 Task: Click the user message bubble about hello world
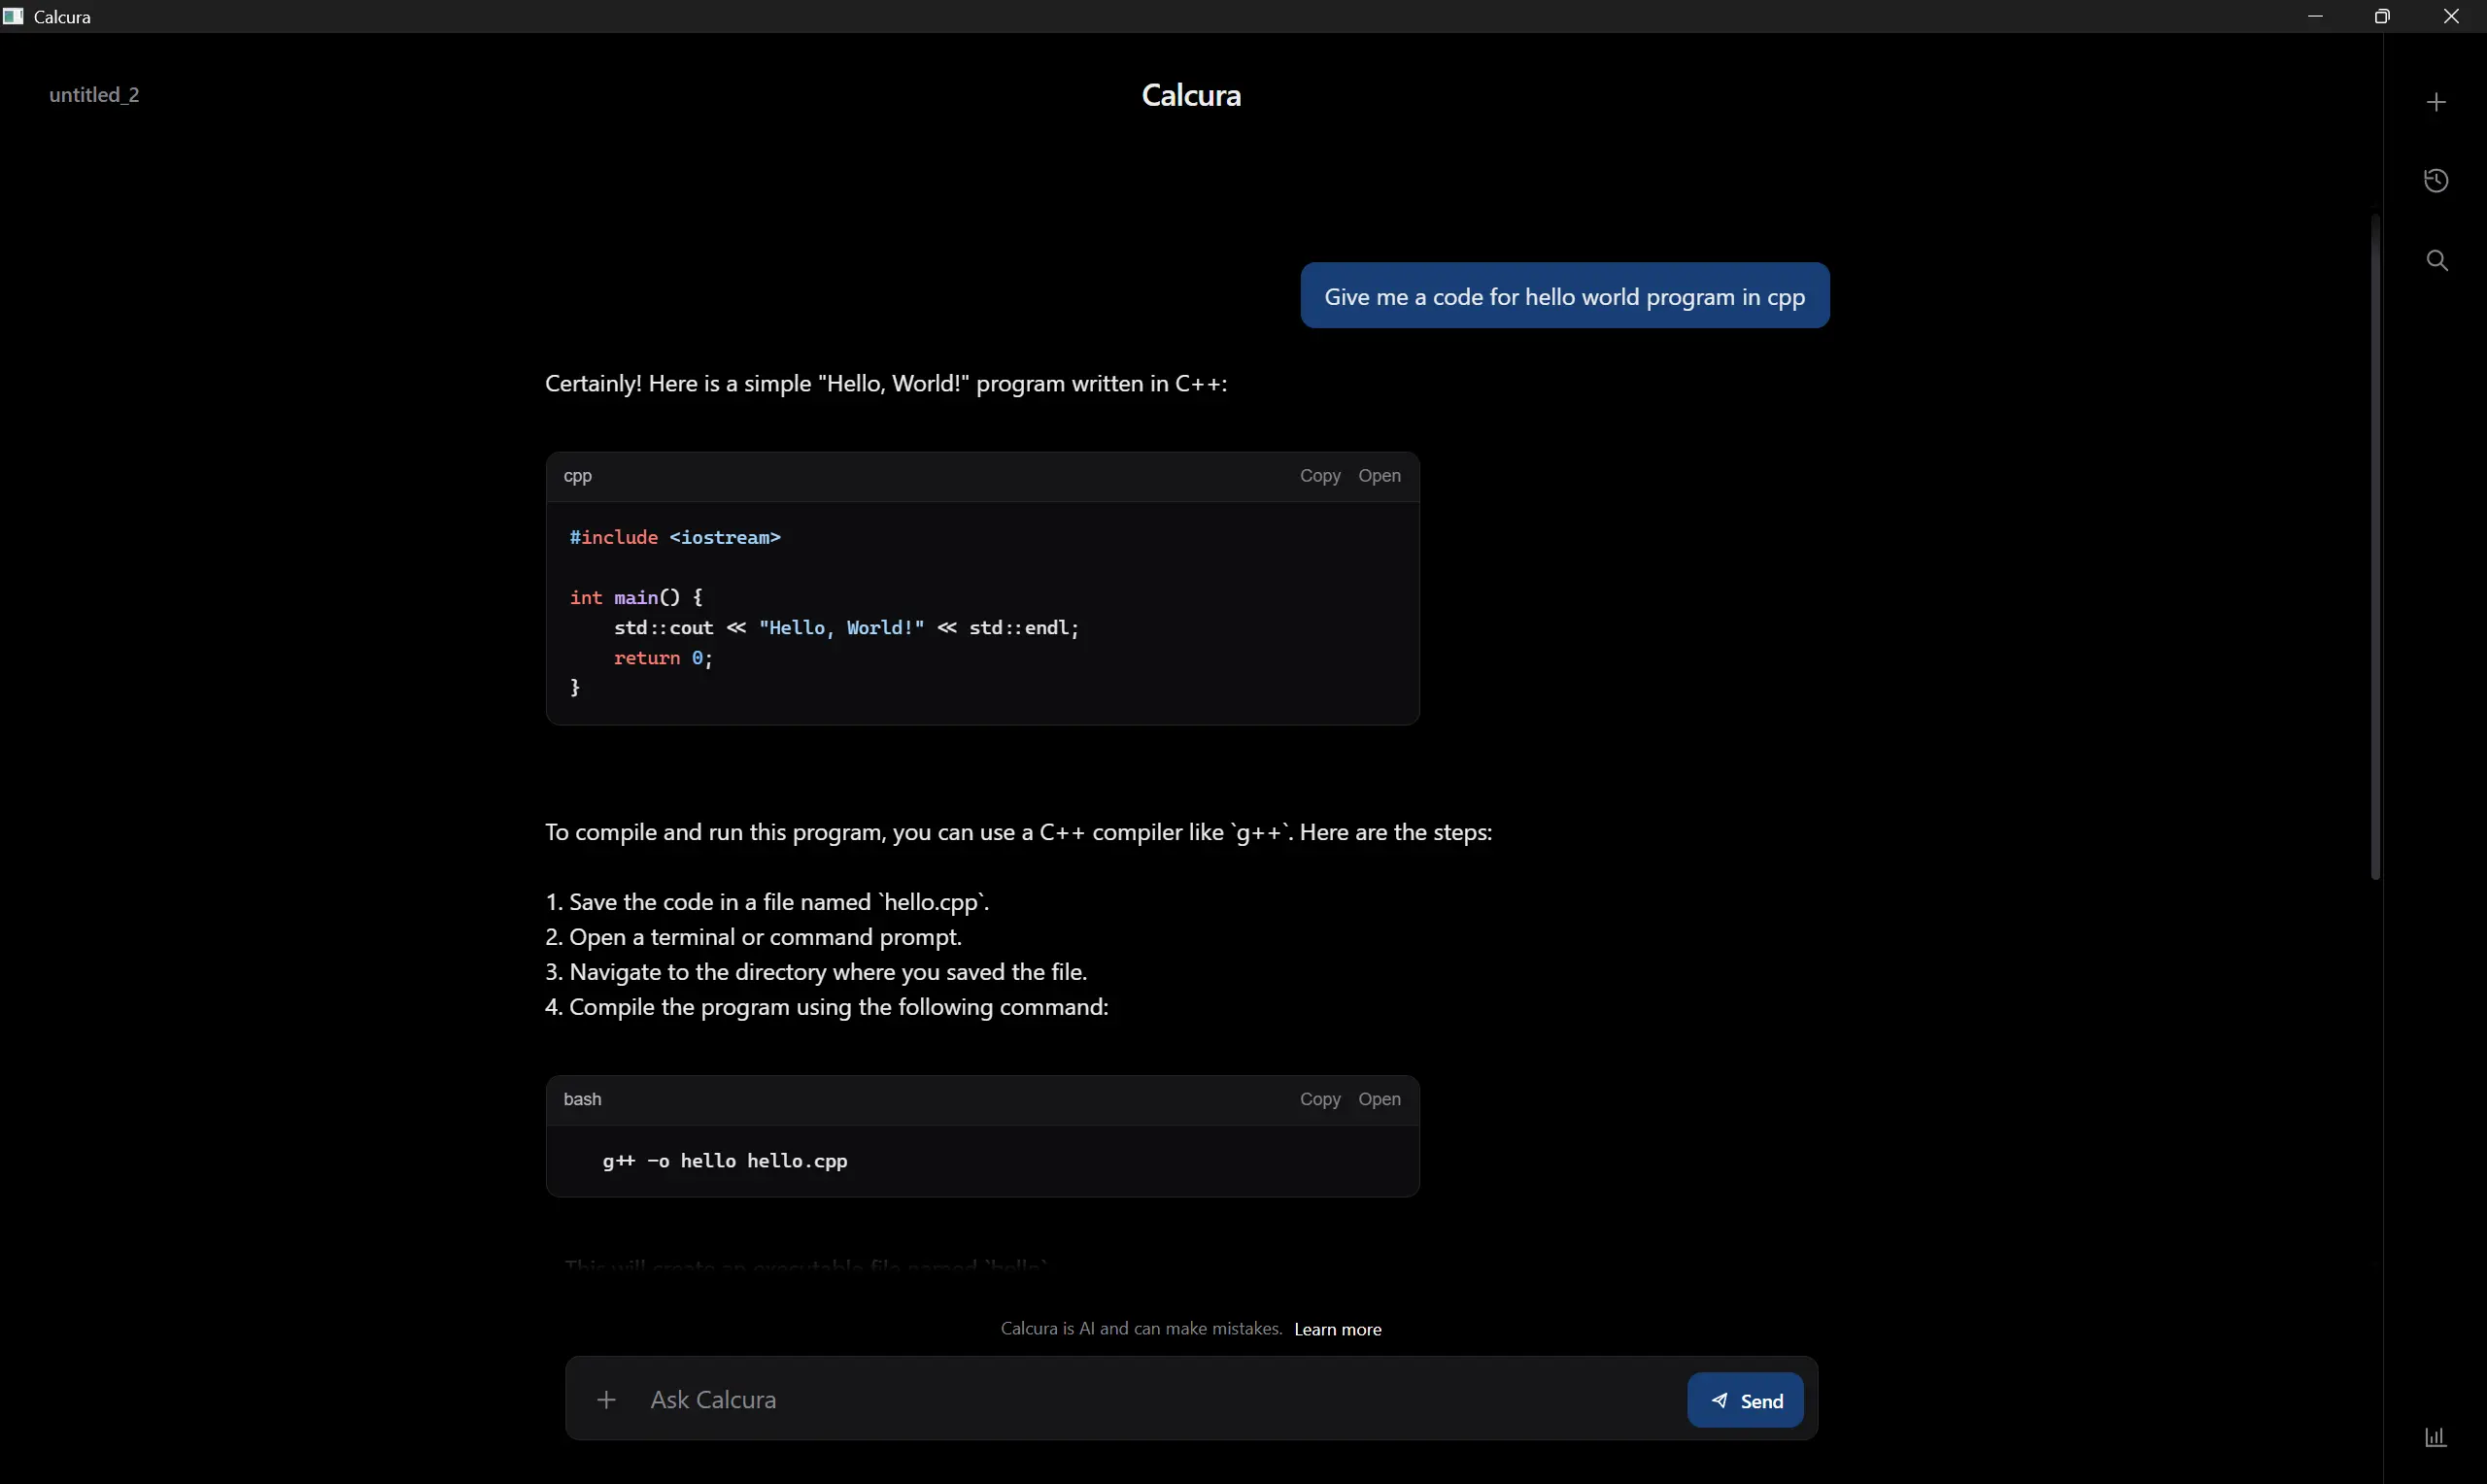1564,296
